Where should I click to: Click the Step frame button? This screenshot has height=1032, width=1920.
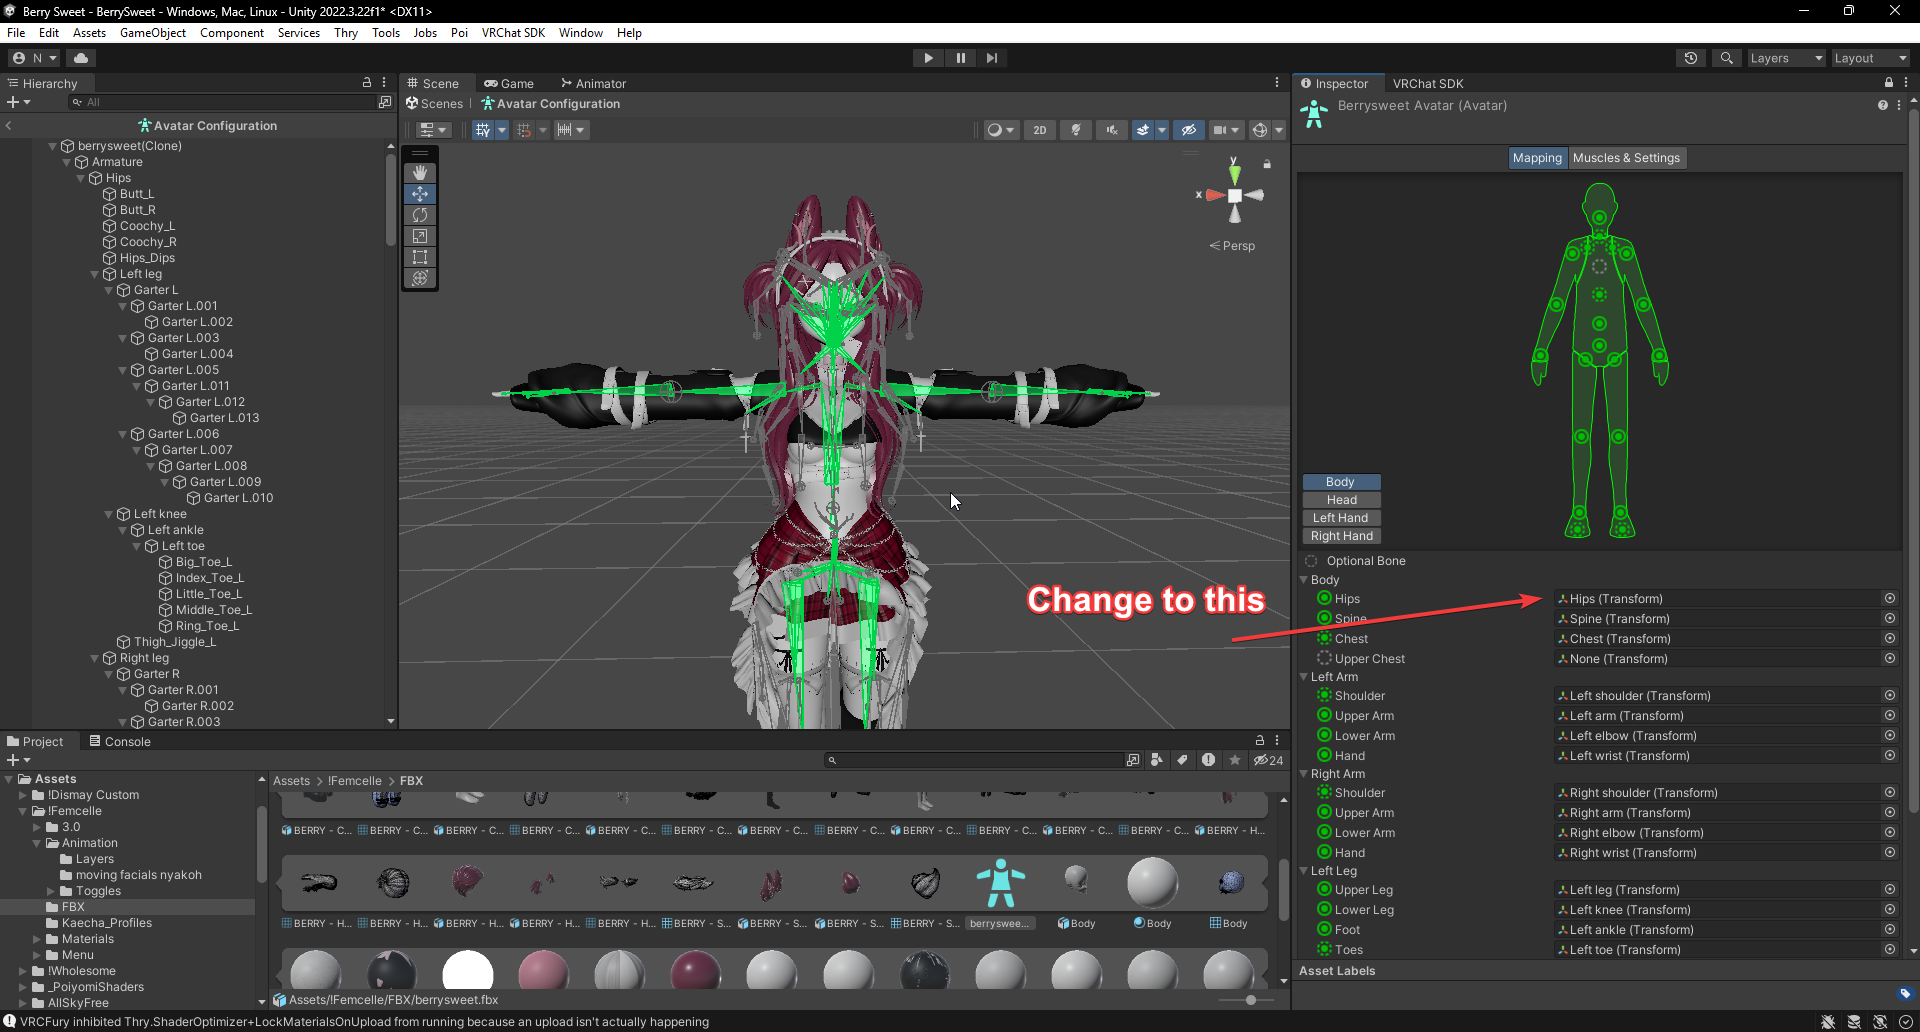click(x=992, y=58)
